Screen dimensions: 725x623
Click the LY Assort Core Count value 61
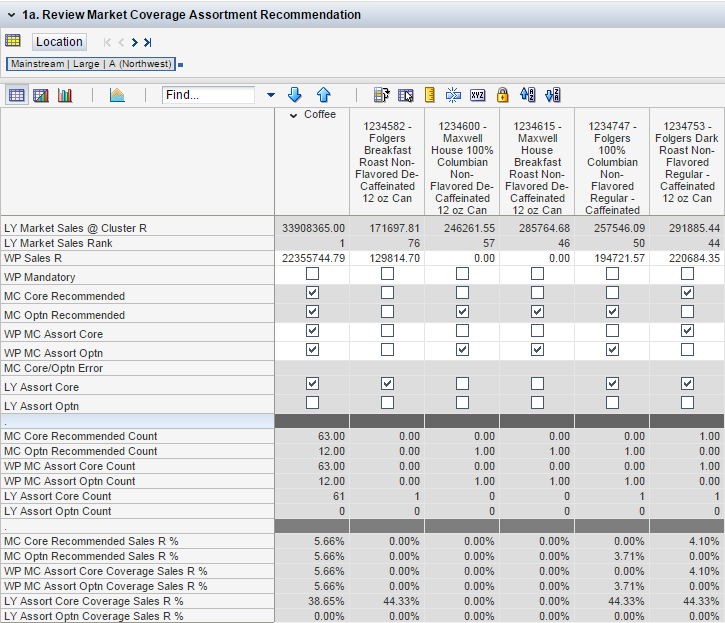point(313,496)
